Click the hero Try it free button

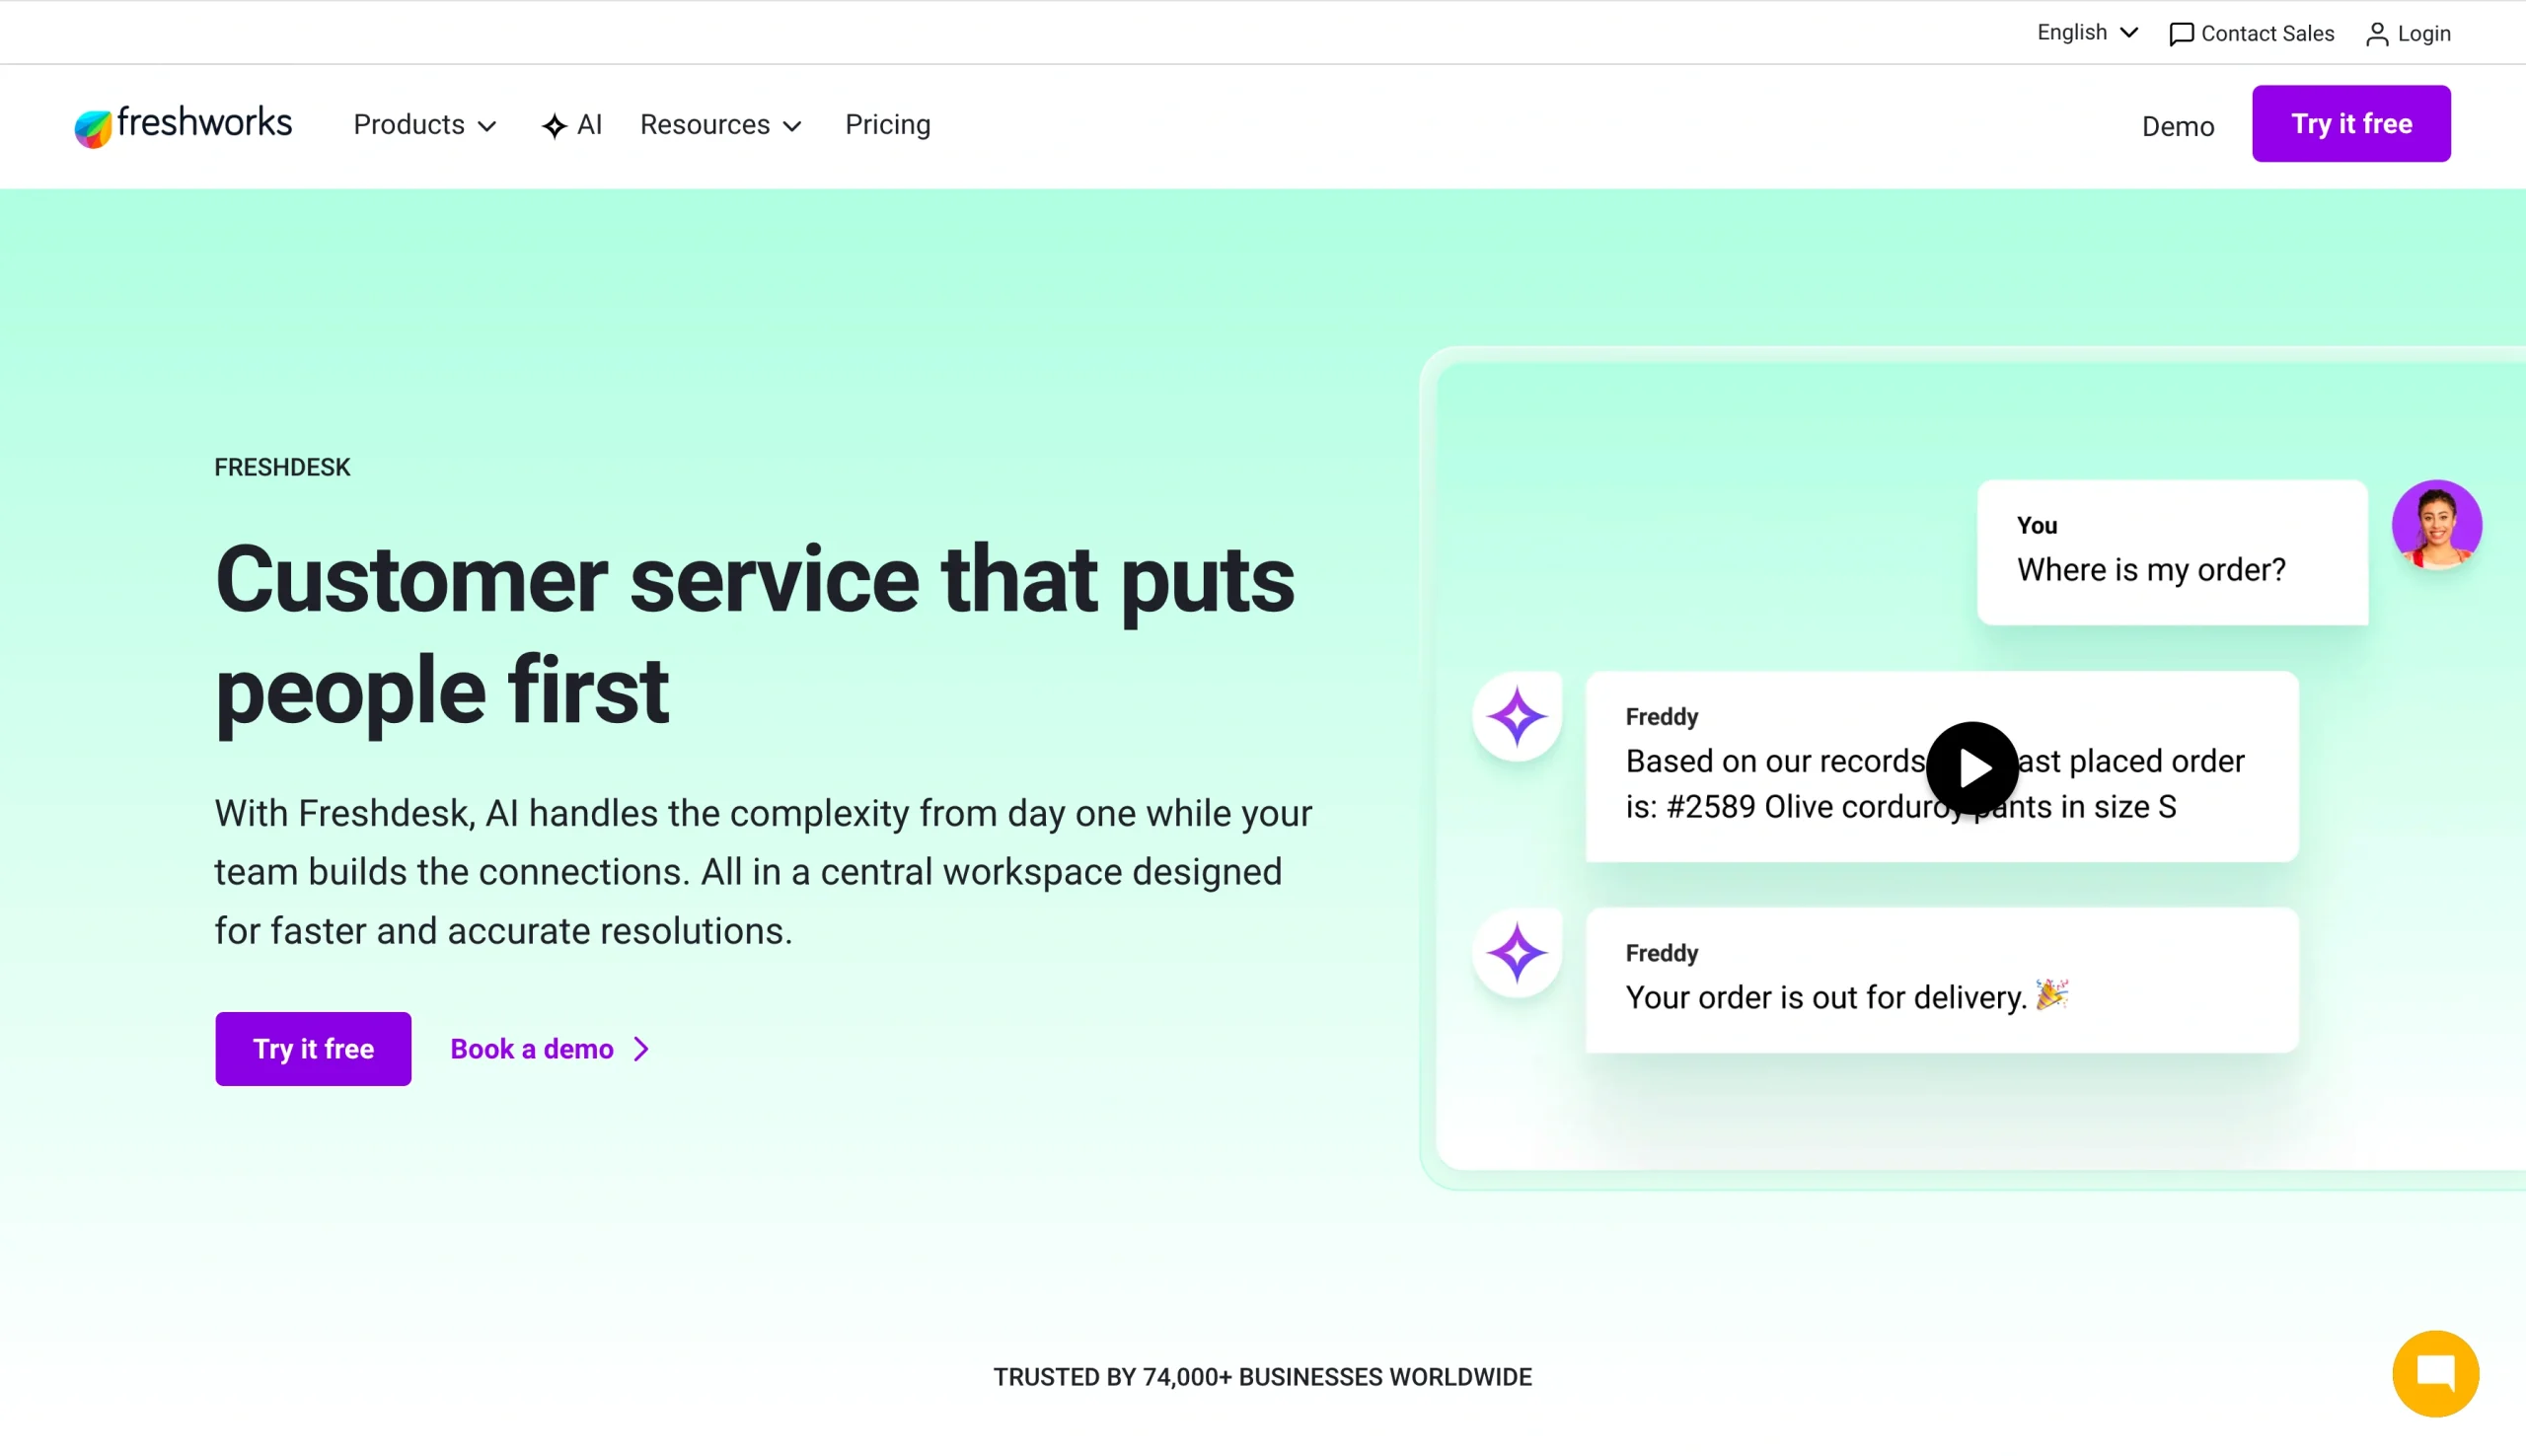(313, 1049)
